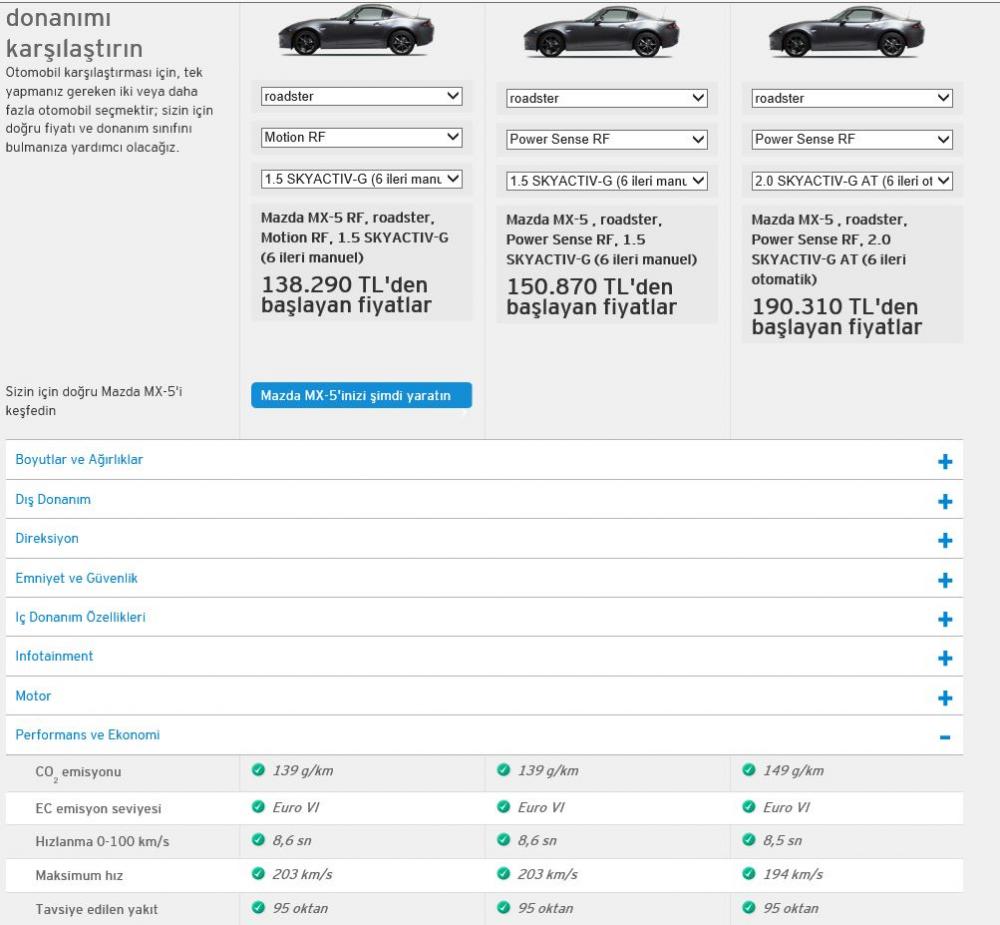Open the engine dropdown in the 138.290 TL column
The width and height of the screenshot is (1000, 925).
(362, 179)
